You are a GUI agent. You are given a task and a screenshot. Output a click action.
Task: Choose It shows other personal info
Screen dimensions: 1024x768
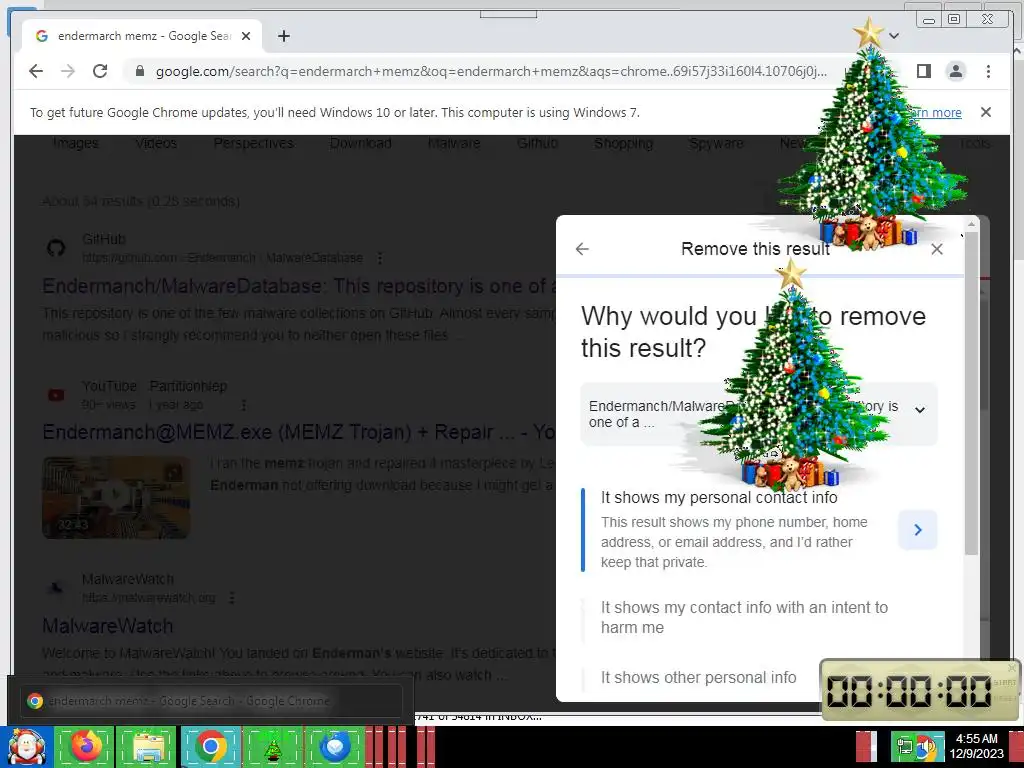click(x=698, y=677)
